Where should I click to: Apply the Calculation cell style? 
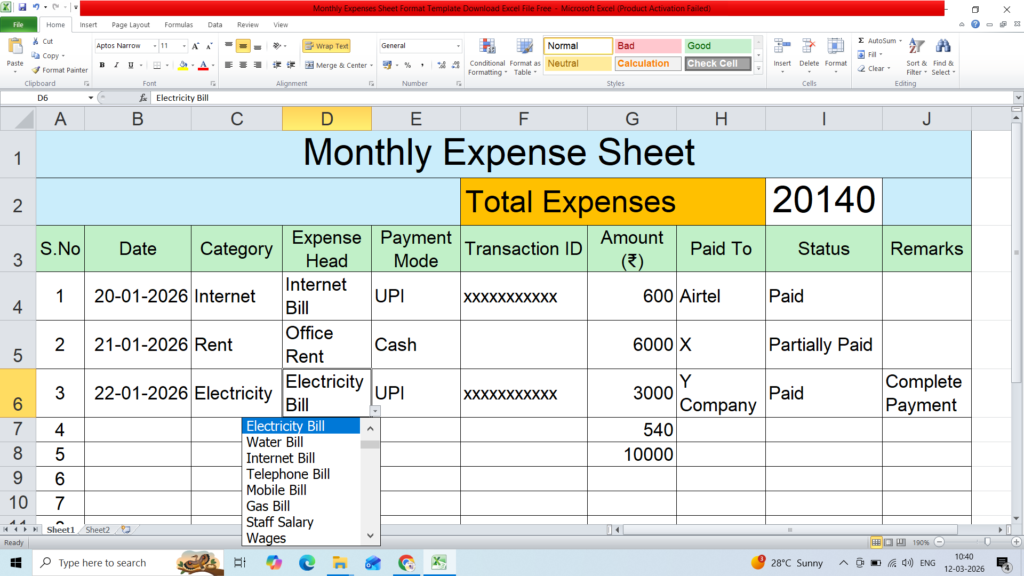tap(648, 63)
